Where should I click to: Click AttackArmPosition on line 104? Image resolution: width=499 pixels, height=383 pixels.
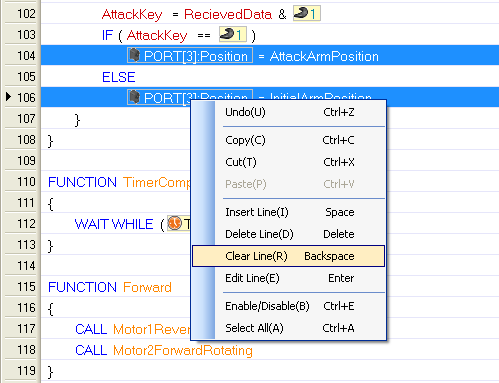pyautogui.click(x=324, y=56)
